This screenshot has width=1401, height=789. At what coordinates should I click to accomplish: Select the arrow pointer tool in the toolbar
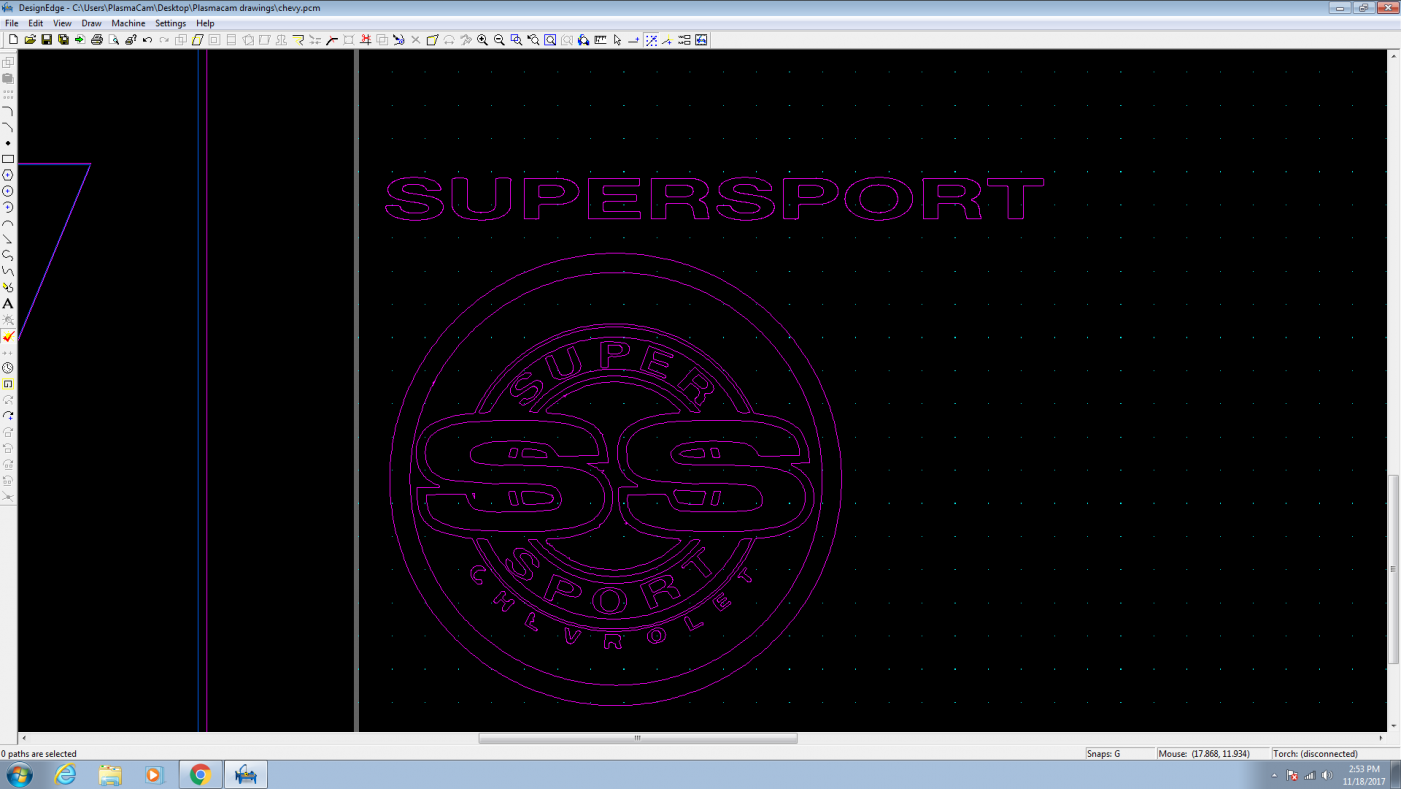[x=617, y=40]
